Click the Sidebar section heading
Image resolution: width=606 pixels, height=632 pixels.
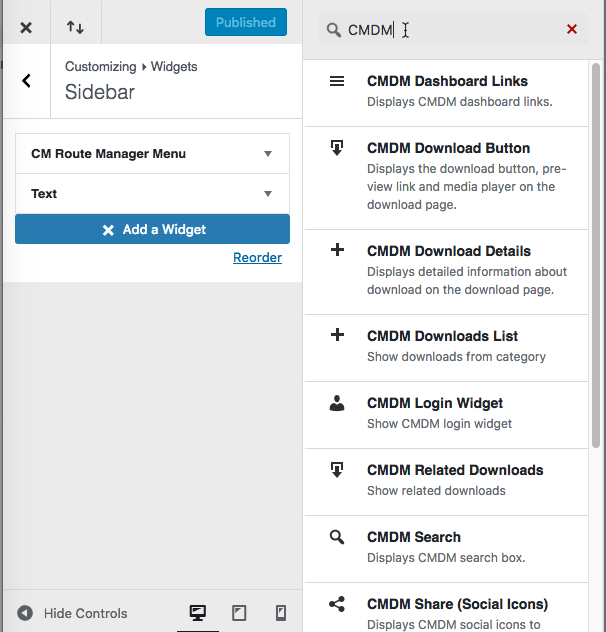click(x=100, y=92)
